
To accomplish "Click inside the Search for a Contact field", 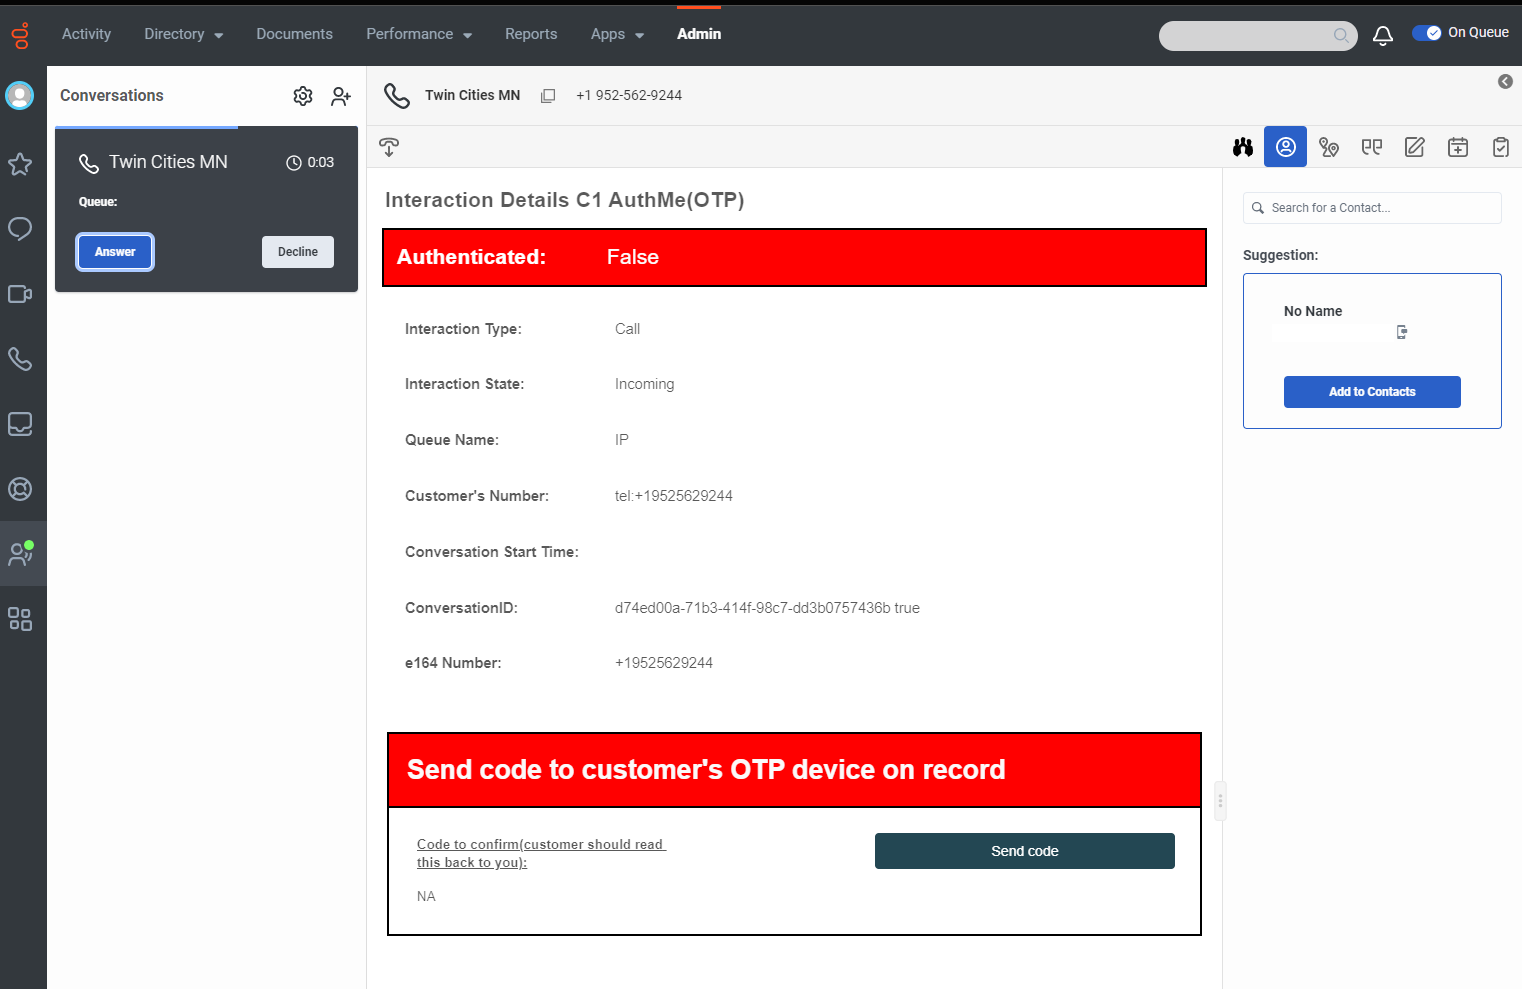I will tap(1372, 207).
